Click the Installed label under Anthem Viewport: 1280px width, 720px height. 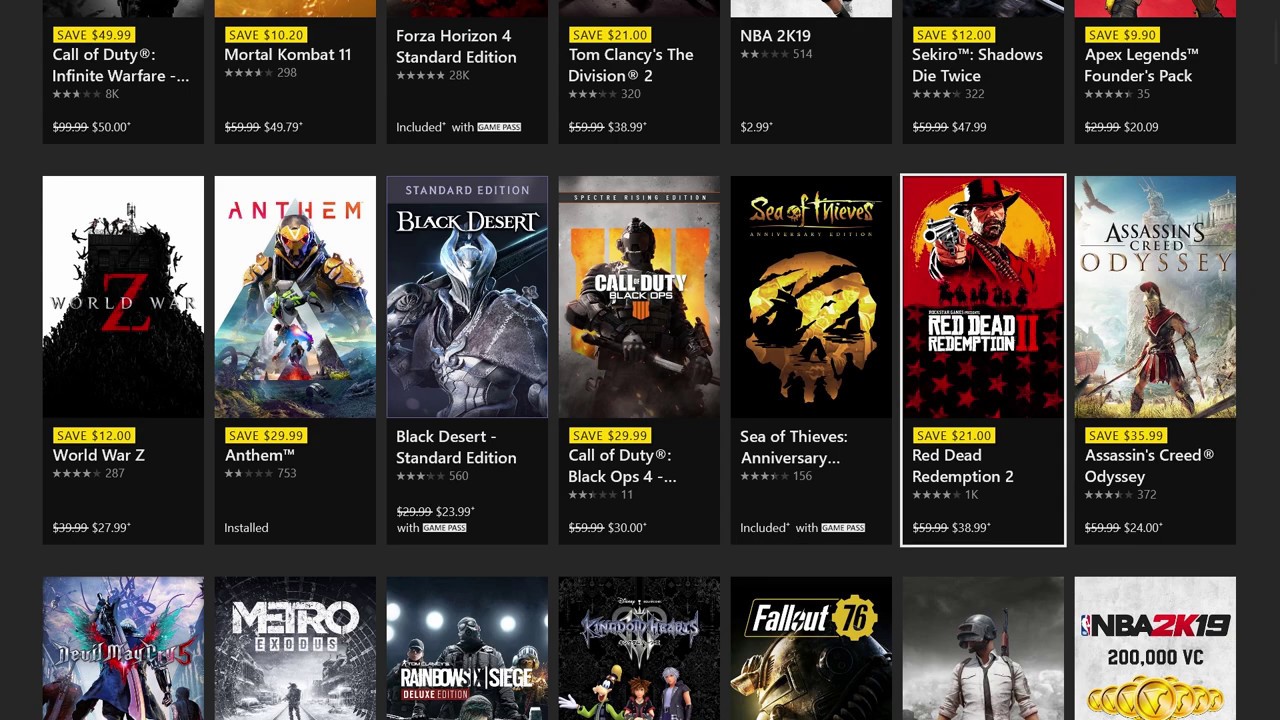tap(246, 528)
